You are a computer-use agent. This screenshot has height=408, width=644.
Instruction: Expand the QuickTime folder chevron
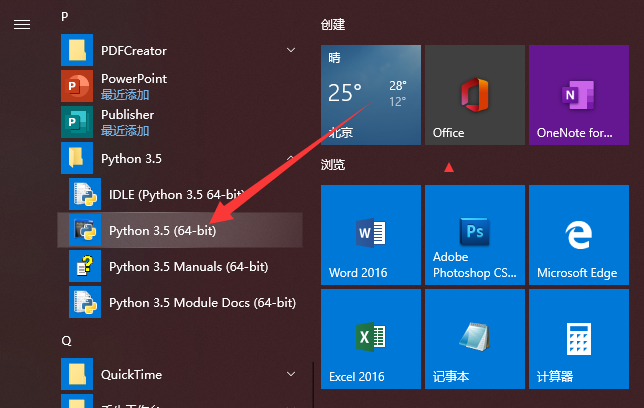tap(291, 374)
